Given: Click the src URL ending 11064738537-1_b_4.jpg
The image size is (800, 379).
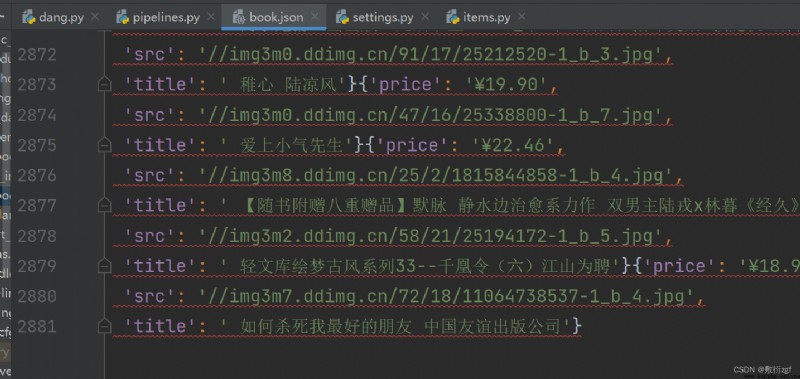Looking at the screenshot, I should (447, 296).
